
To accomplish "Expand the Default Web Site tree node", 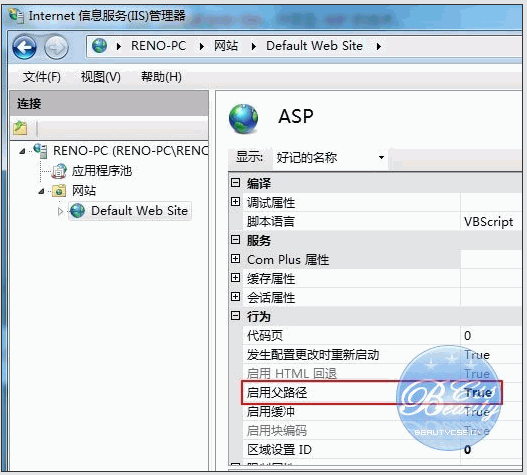I will click(x=60, y=211).
